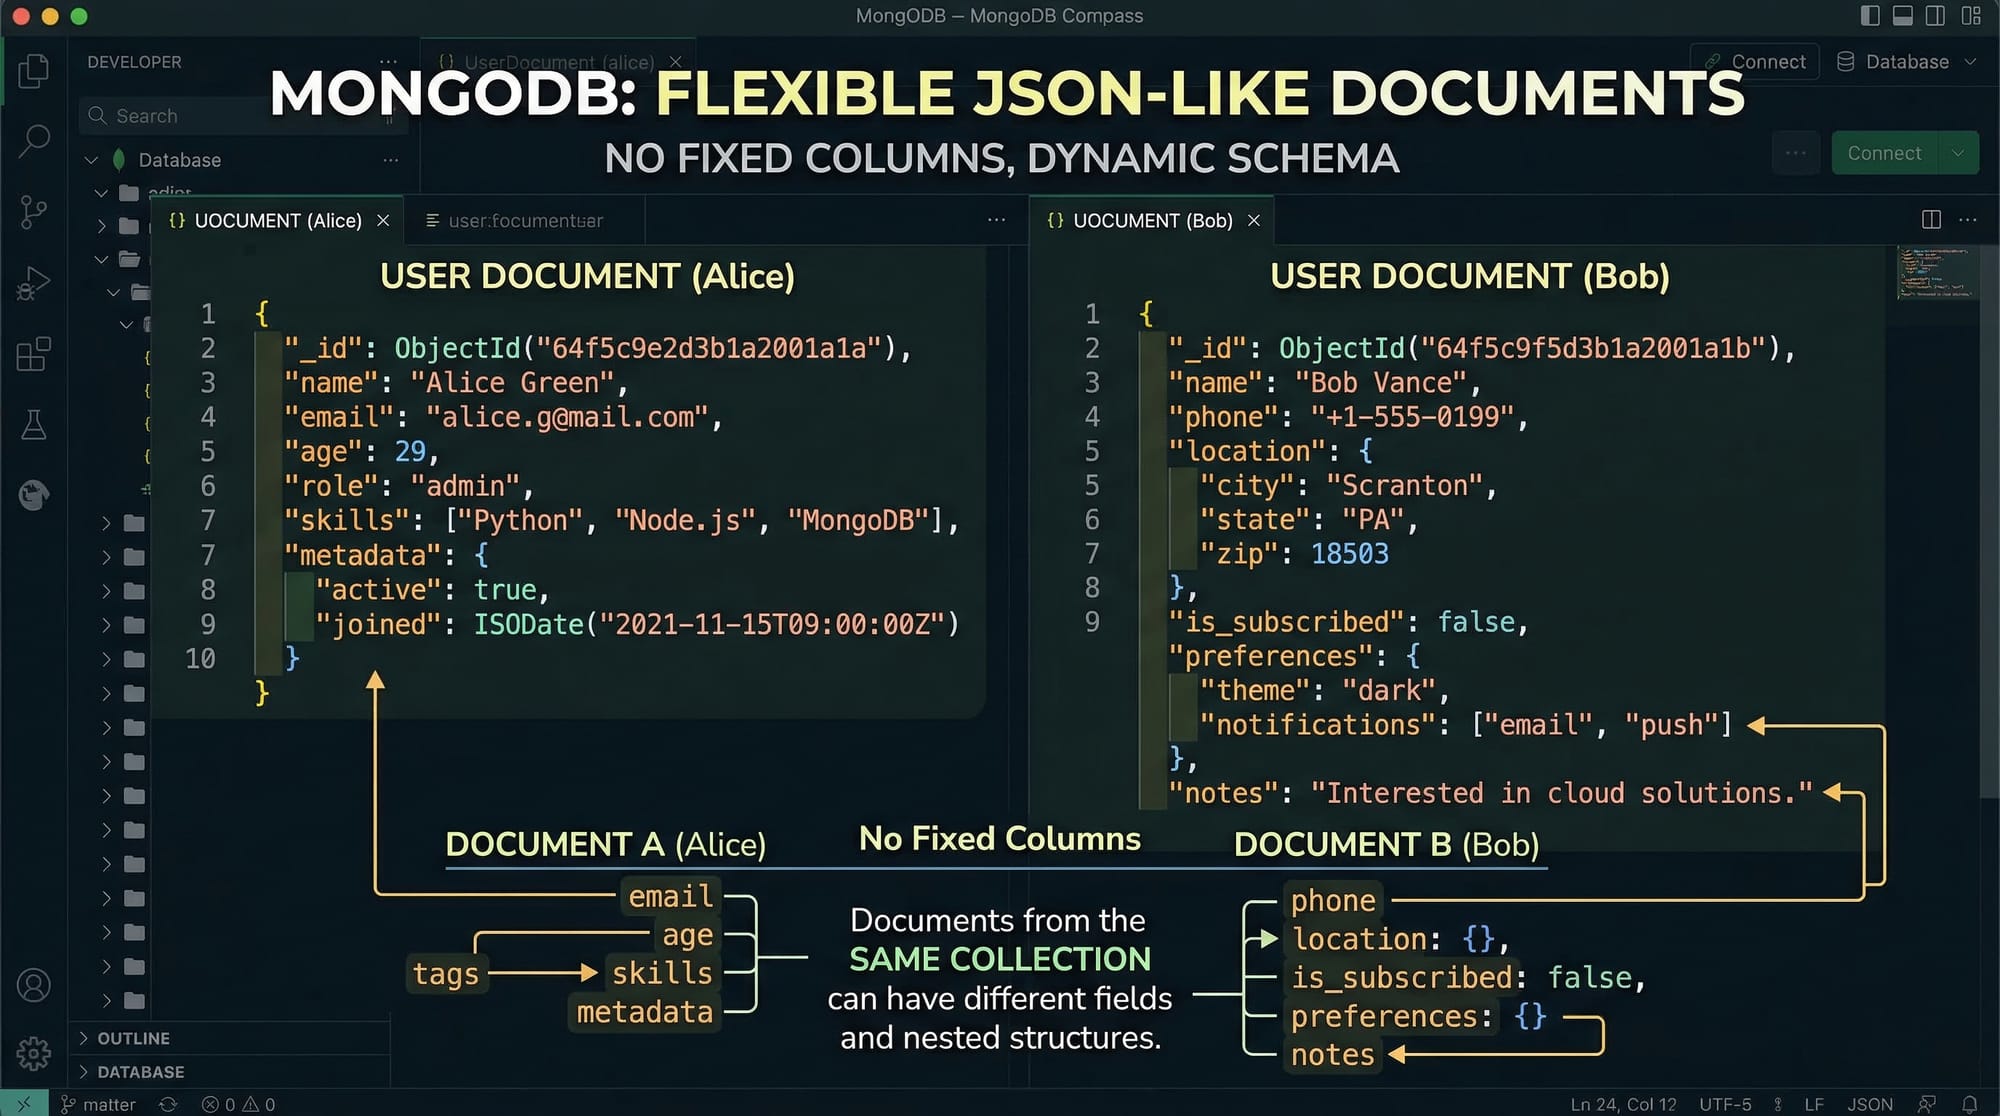Click the green Connect button
This screenshot has height=1116, width=2000.
click(1884, 153)
